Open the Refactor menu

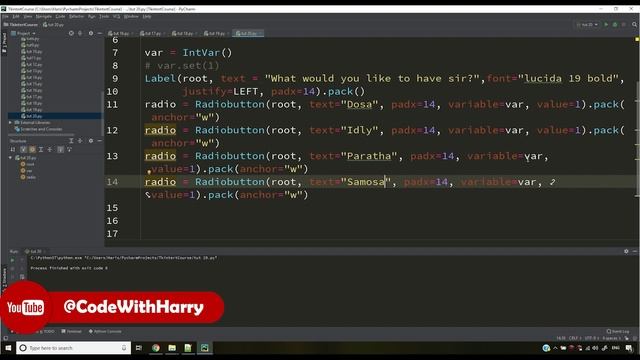[76, 16]
